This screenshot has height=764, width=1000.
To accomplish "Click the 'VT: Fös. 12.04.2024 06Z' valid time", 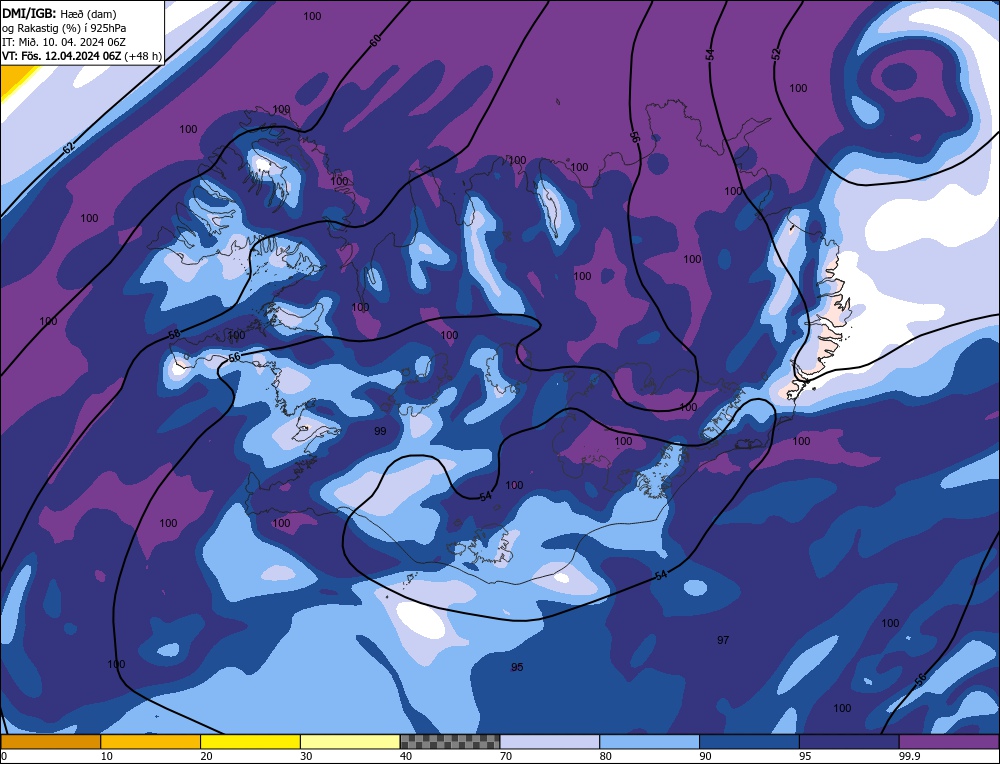I will tap(61, 56).
